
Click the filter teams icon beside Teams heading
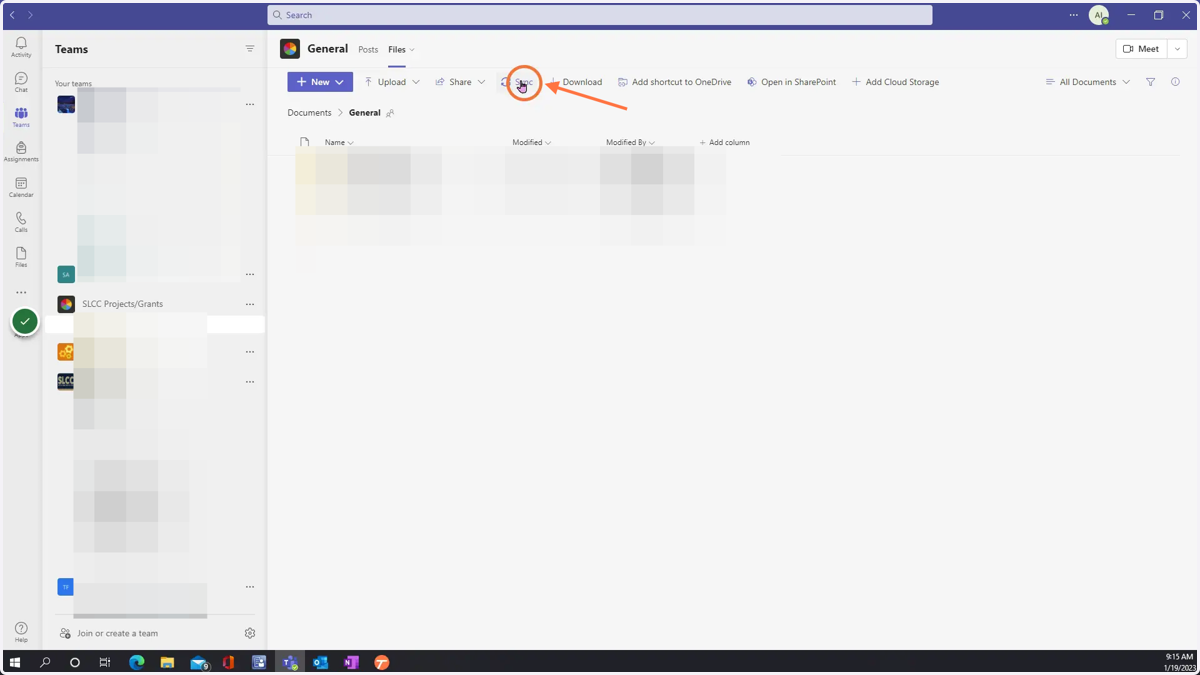point(250,49)
